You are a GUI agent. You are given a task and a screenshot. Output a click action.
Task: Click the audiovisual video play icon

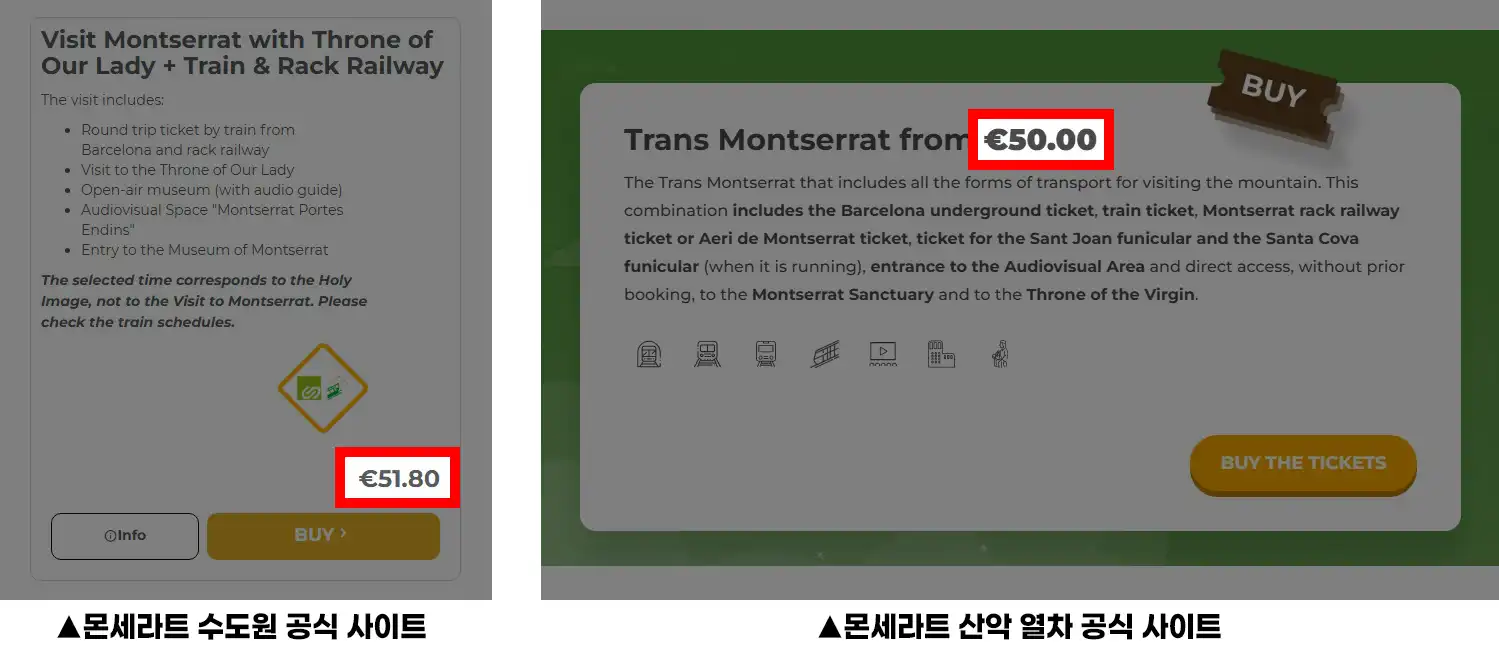coord(883,353)
